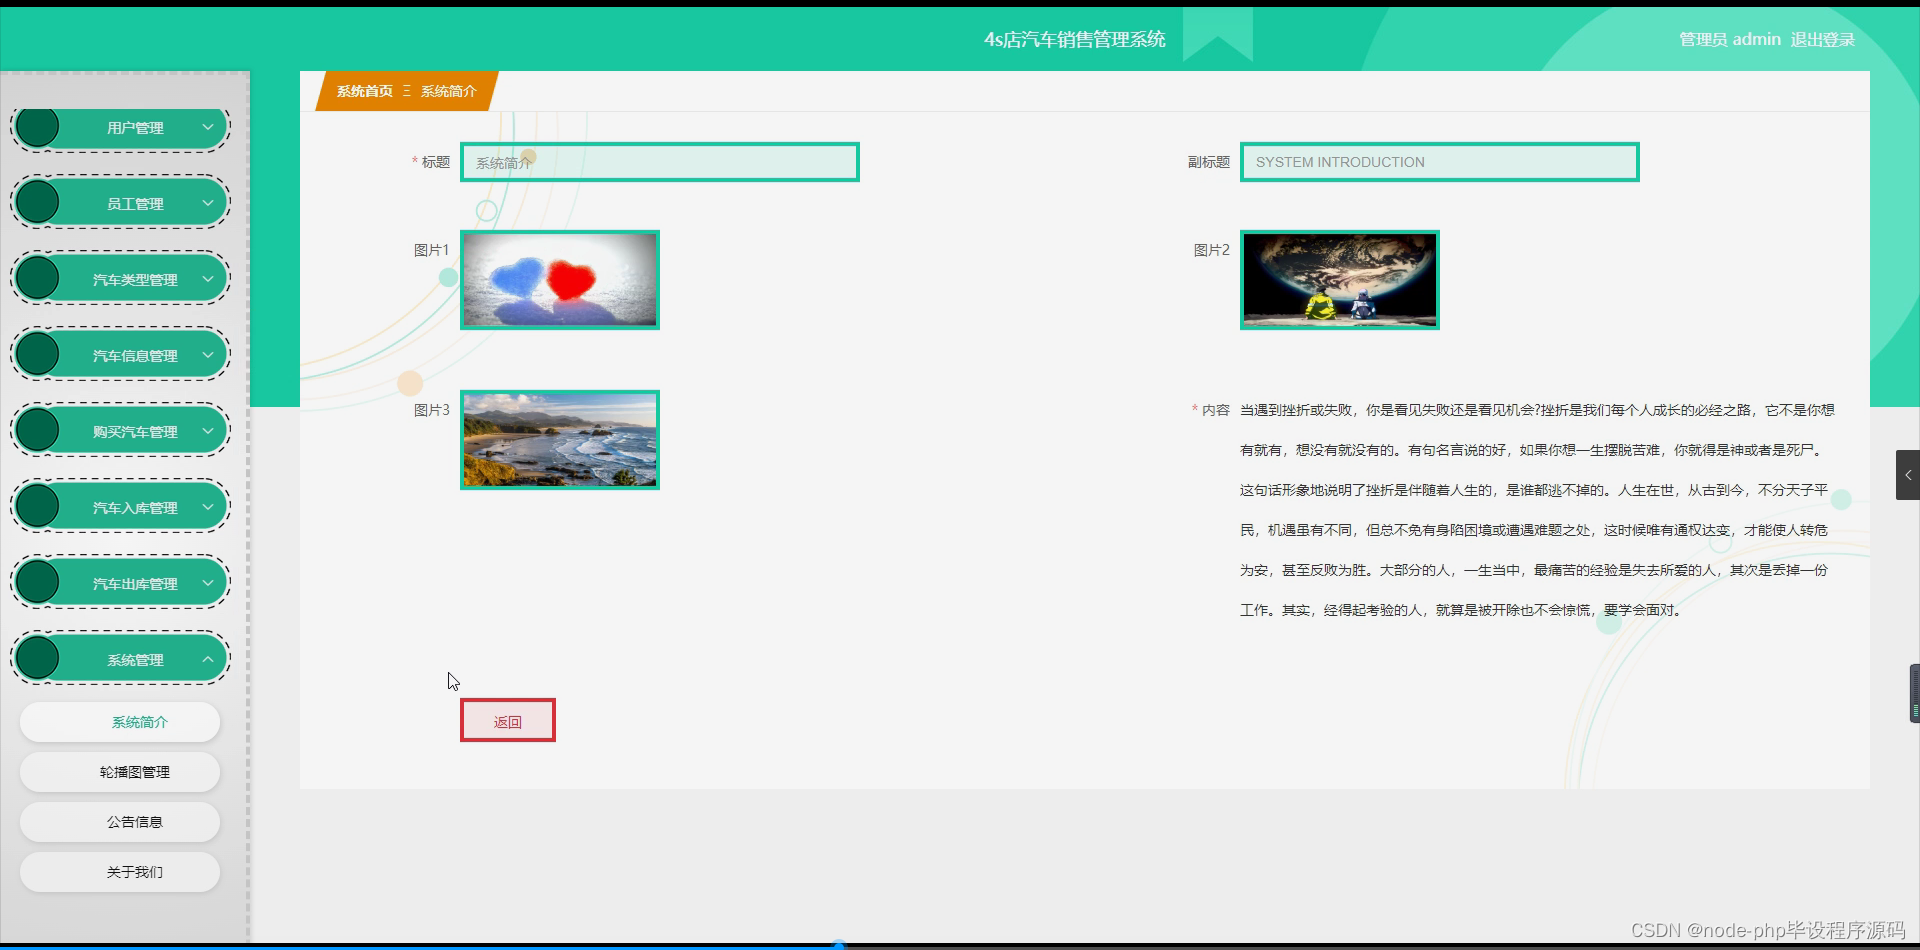Expand the 汽车类型管理 menu chevron

[208, 279]
